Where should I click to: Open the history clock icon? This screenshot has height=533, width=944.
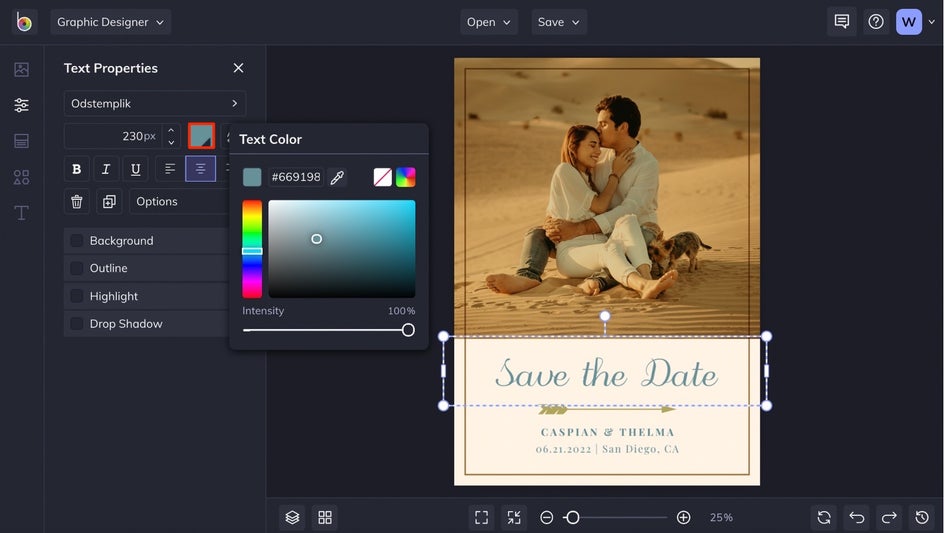tap(922, 517)
